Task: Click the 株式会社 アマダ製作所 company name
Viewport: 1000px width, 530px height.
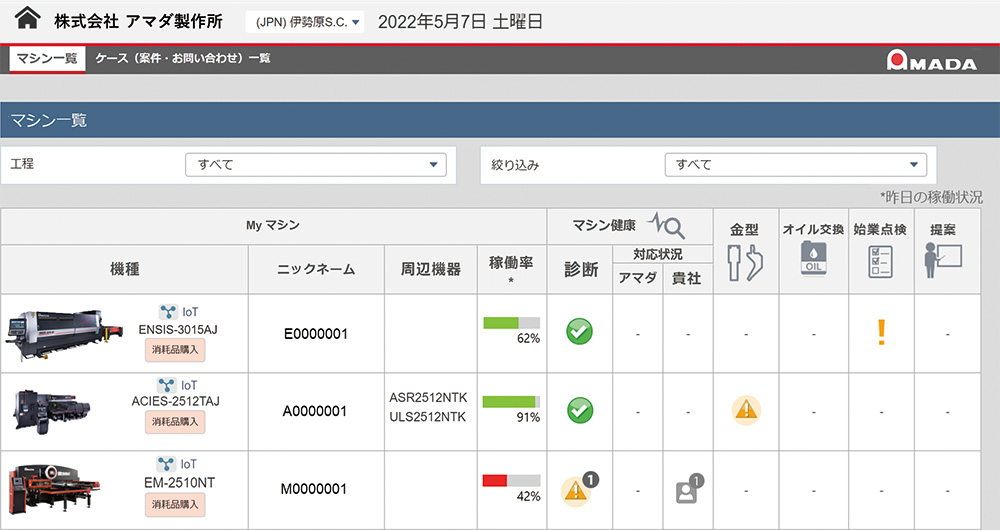Action: coord(138,21)
